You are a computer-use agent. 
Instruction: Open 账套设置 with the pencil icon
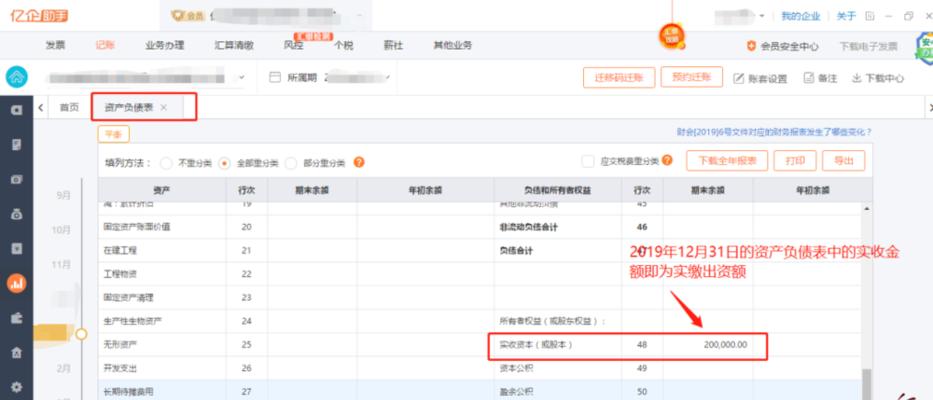click(x=760, y=79)
